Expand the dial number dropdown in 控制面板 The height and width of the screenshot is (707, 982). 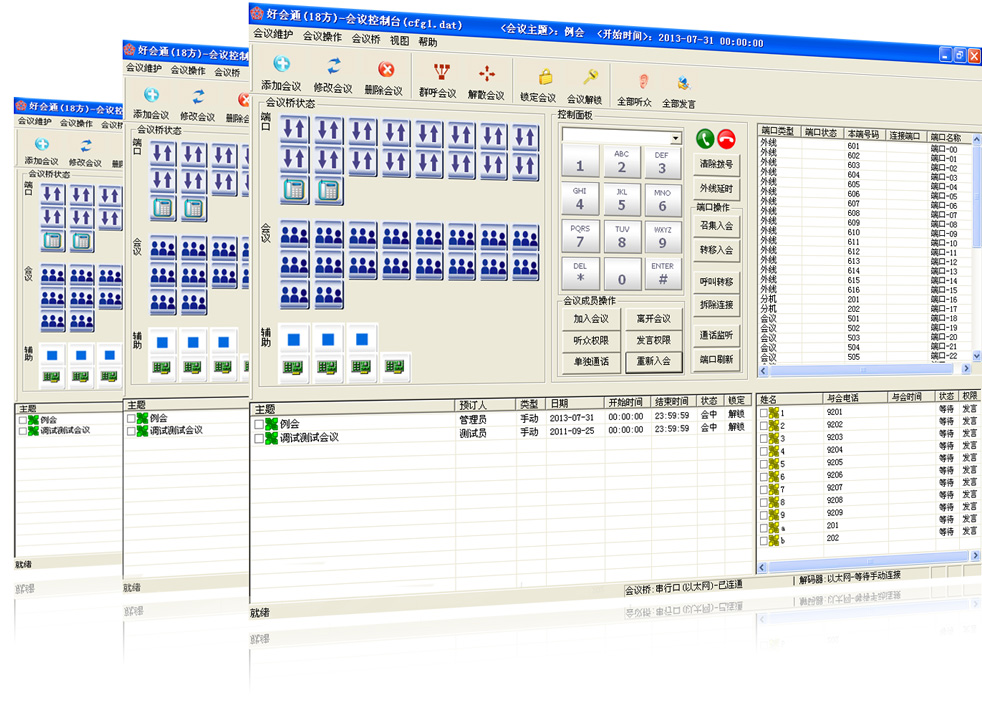tap(677, 138)
